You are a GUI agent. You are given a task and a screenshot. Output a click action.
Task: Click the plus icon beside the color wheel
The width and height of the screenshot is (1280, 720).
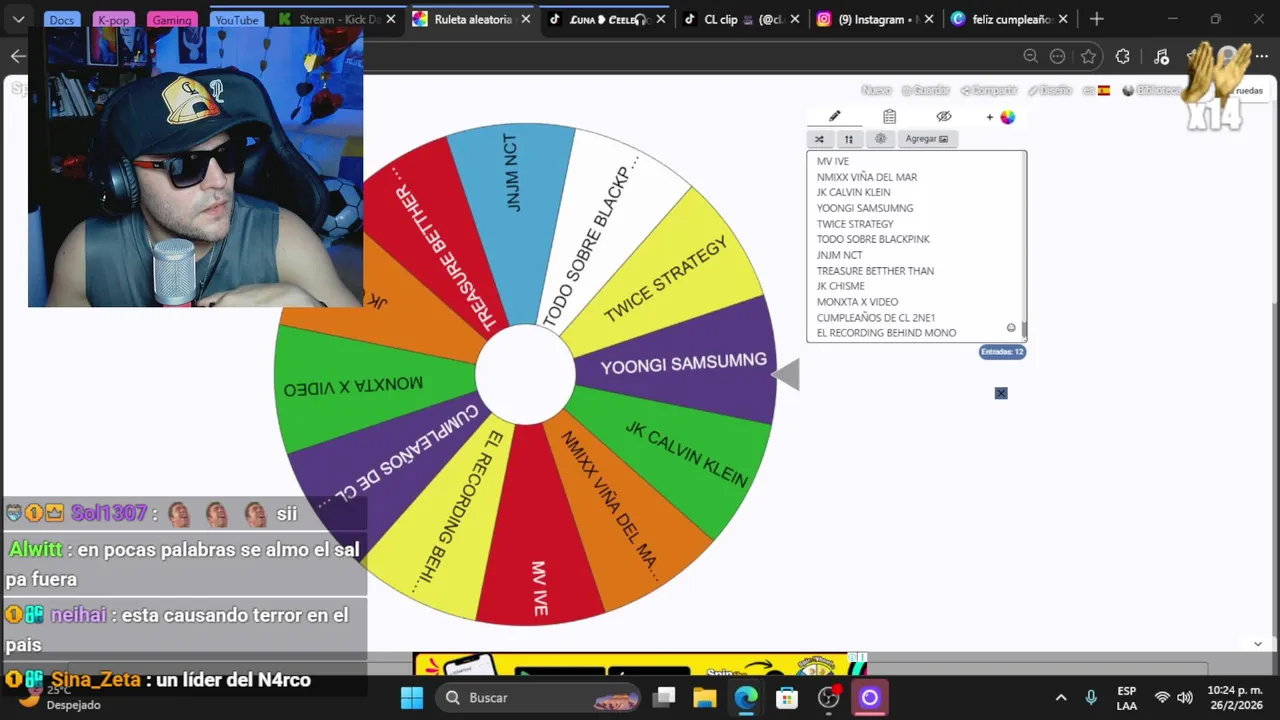tap(990, 117)
